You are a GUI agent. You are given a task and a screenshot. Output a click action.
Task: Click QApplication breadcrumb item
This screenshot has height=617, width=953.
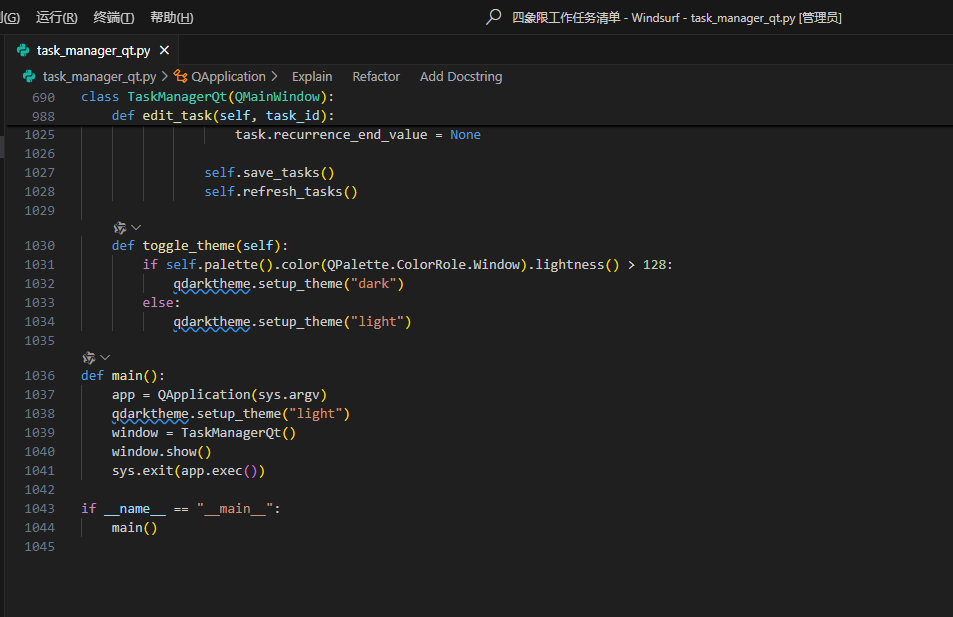pyautogui.click(x=228, y=77)
